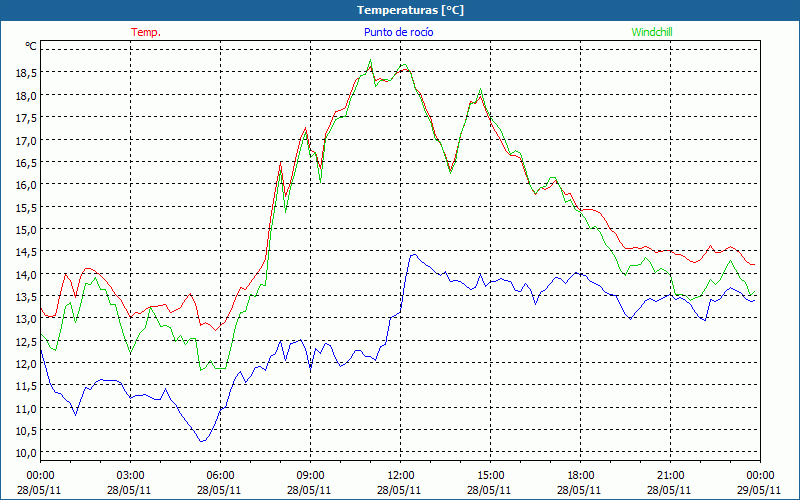Click the 13,0 y-axis value
This screenshot has height=500, width=800.
tap(26, 319)
